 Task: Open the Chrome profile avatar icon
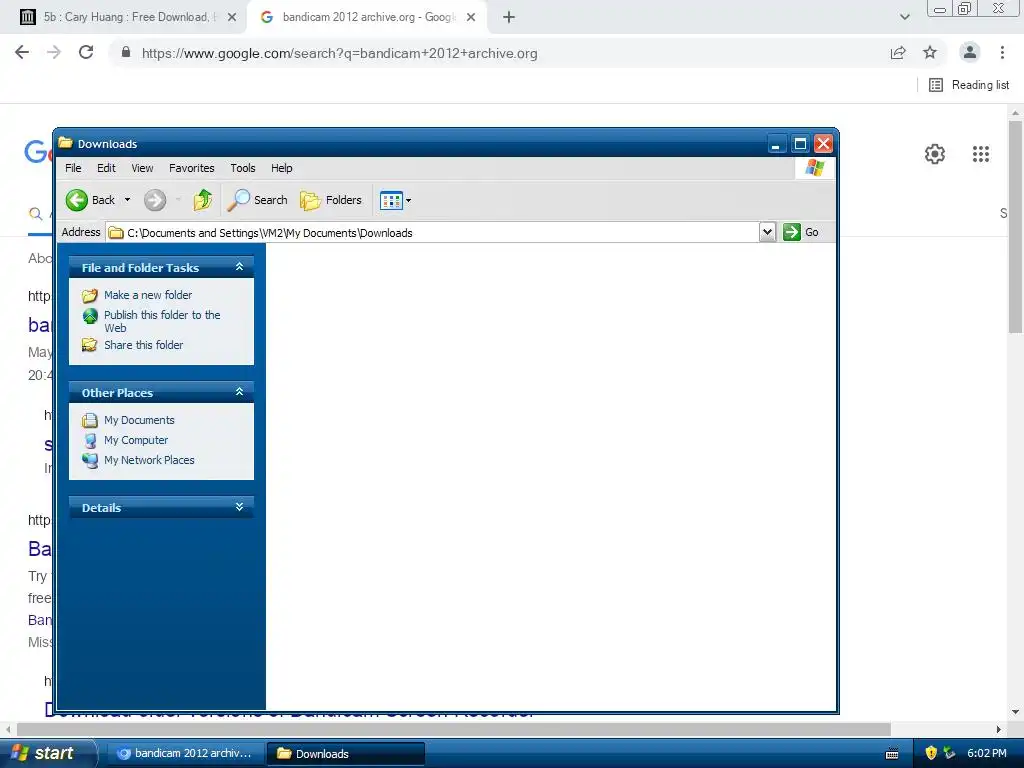970,52
